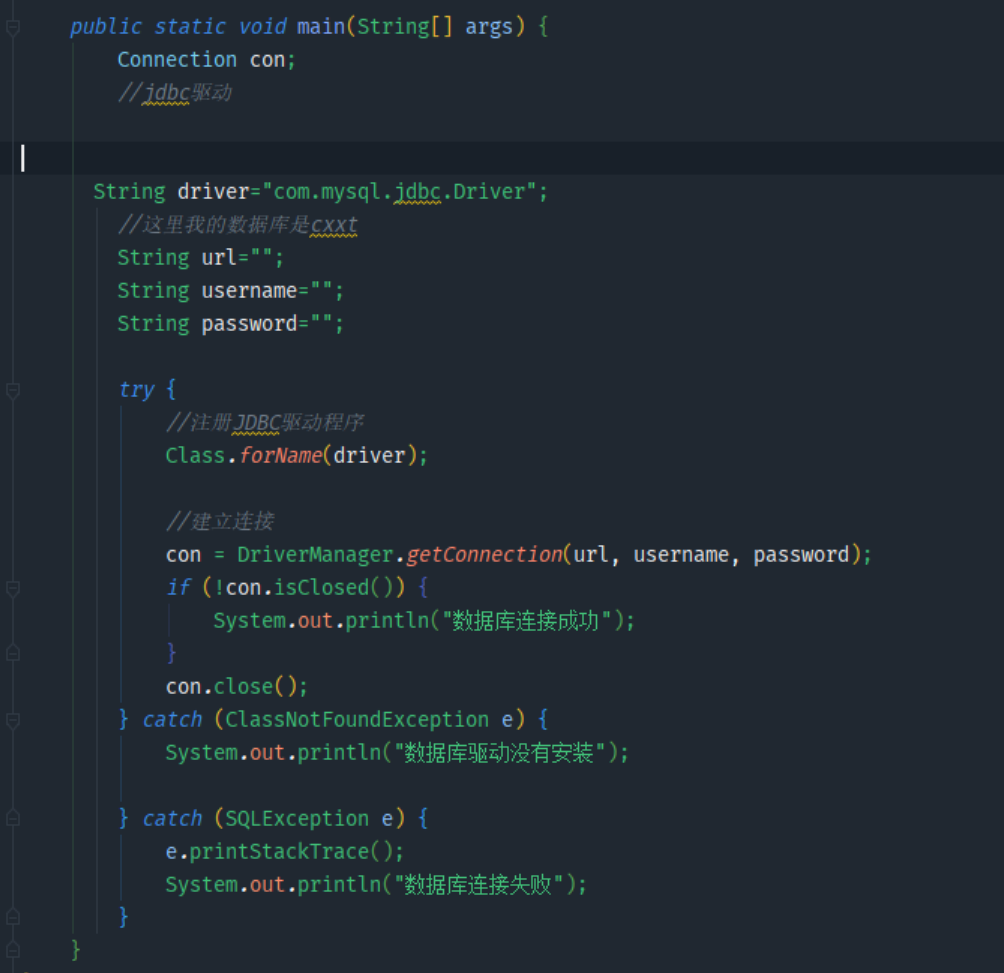Click the con.close() statement
Screen dimensions: 1004x973
[236, 687]
